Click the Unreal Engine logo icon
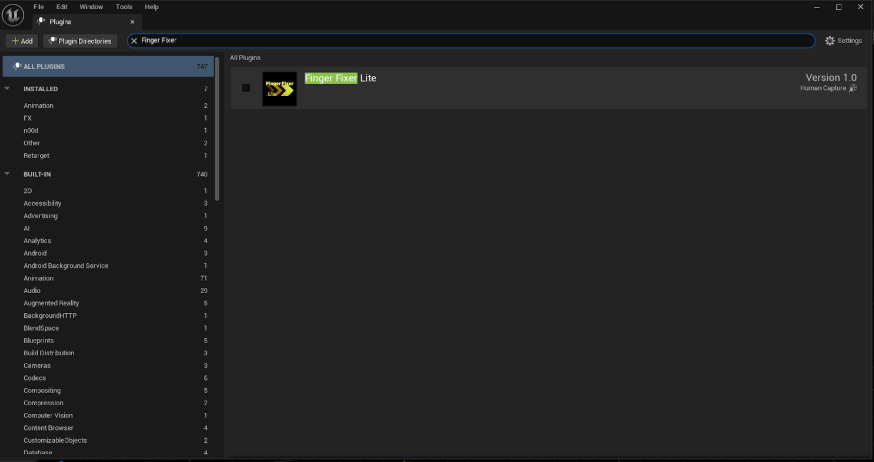 [x=13, y=15]
